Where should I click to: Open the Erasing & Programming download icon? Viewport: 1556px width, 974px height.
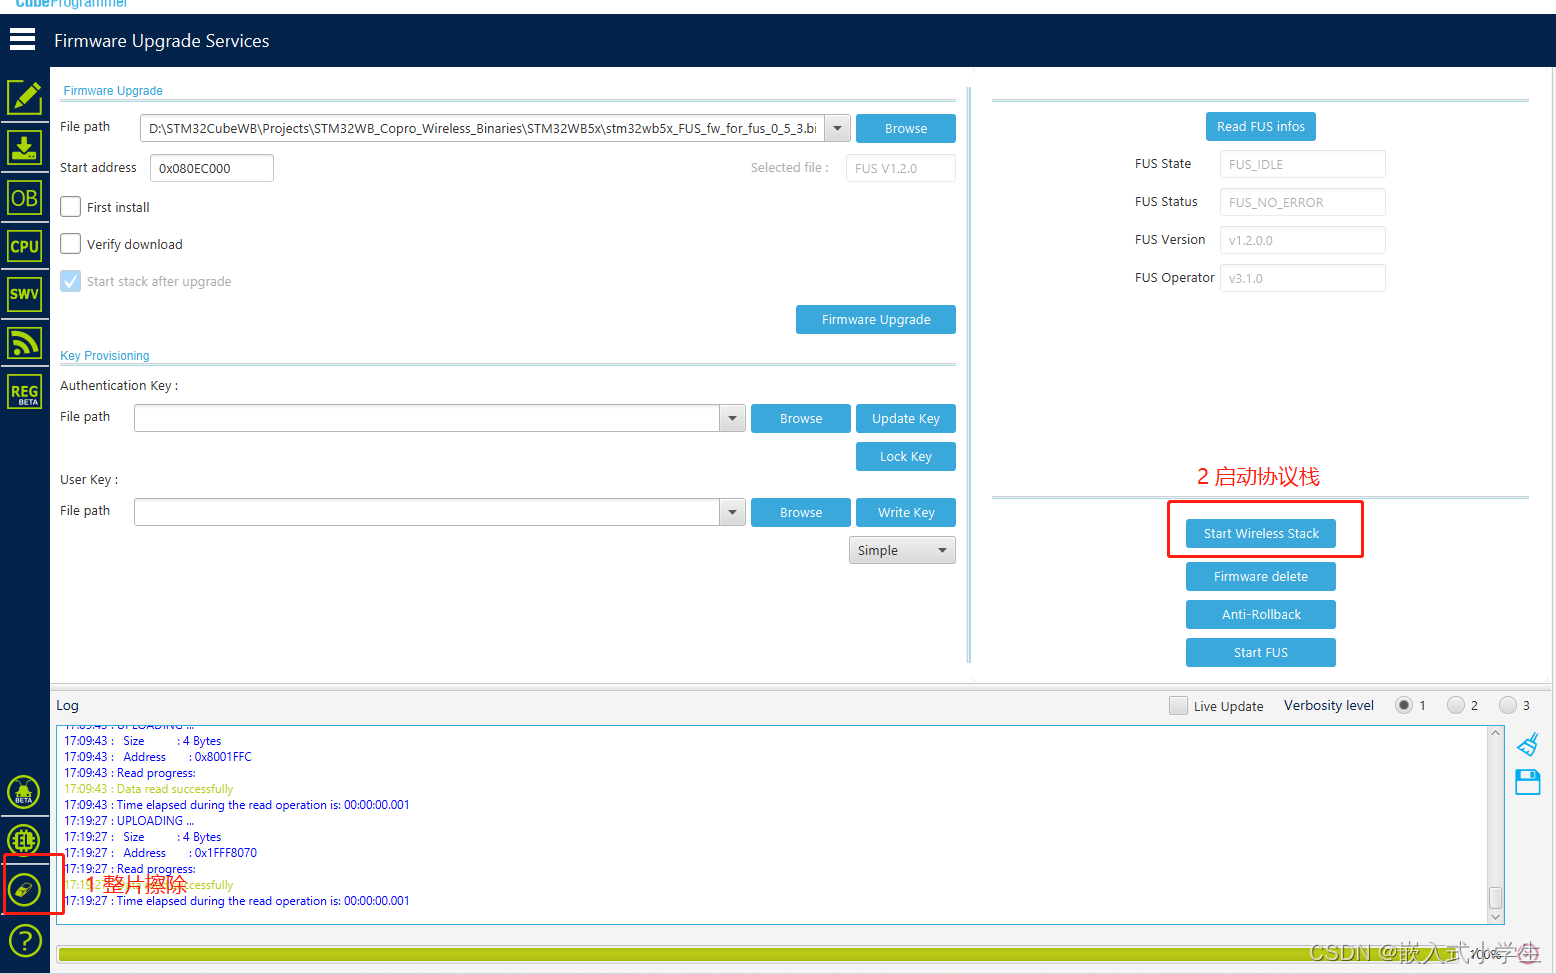tap(24, 147)
